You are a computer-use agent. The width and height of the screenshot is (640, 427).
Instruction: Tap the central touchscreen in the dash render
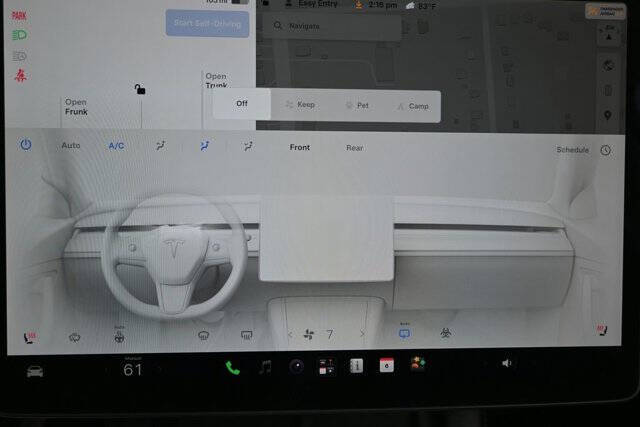point(327,239)
